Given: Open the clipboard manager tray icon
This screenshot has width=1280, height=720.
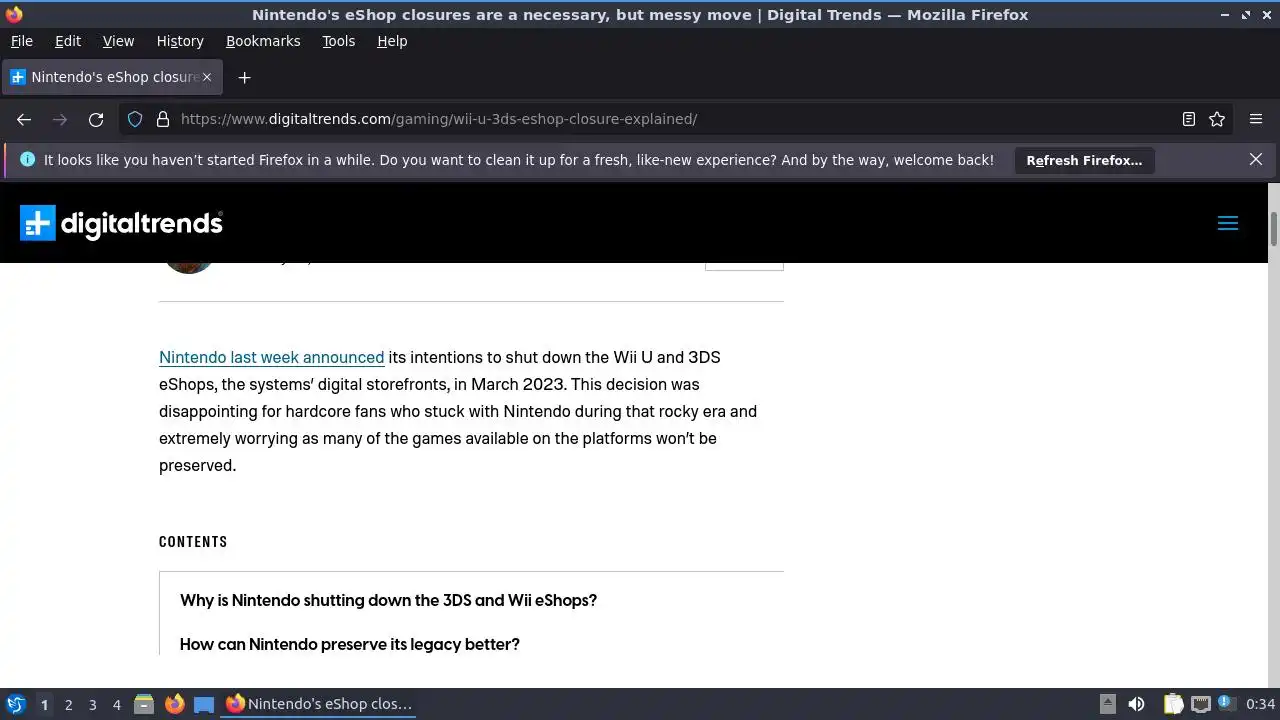Looking at the screenshot, I should pos(1173,704).
